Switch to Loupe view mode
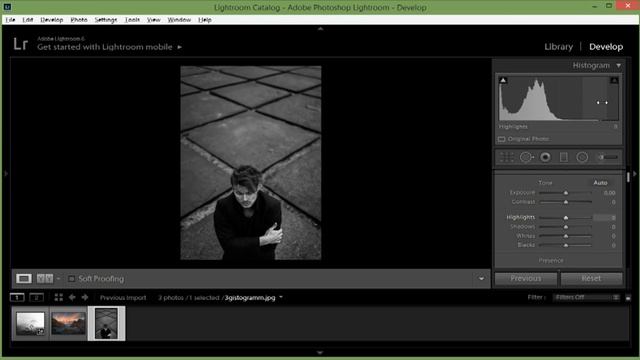This screenshot has height=360, width=640. [x=24, y=279]
